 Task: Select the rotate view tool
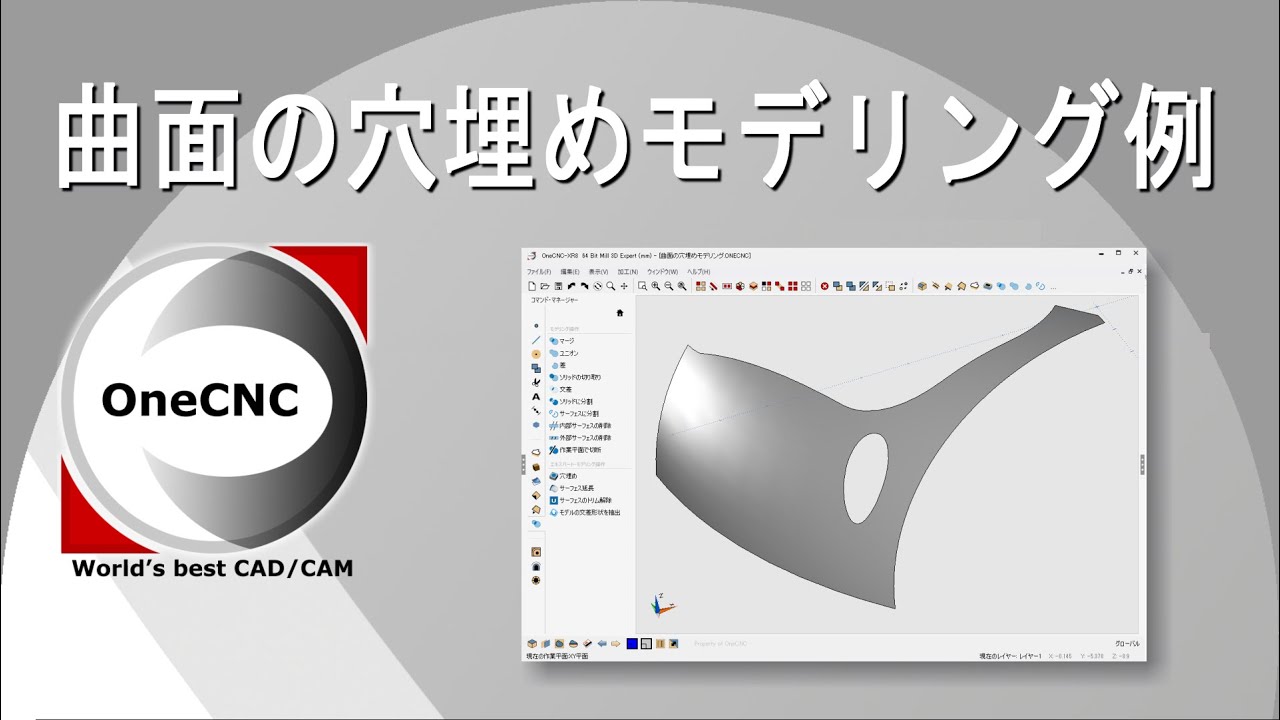pos(597,286)
